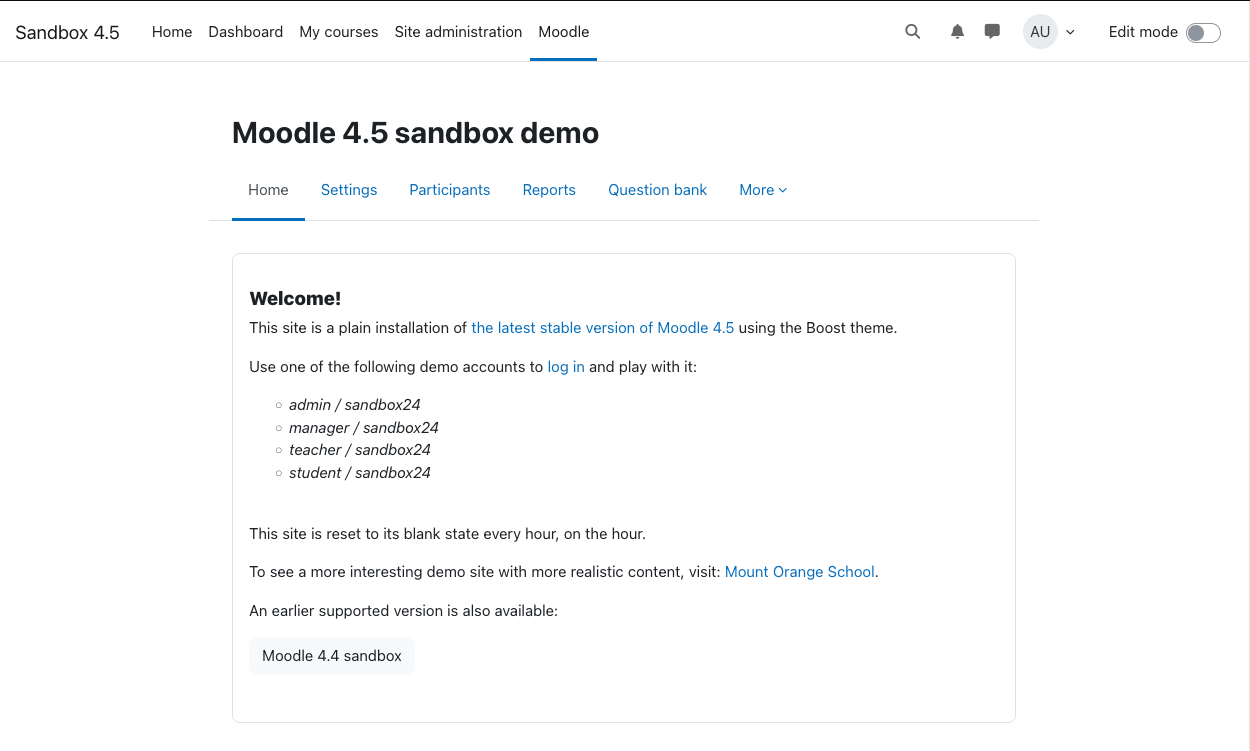Open the search magnifier icon
This screenshot has width=1250, height=751.
pyautogui.click(x=912, y=32)
